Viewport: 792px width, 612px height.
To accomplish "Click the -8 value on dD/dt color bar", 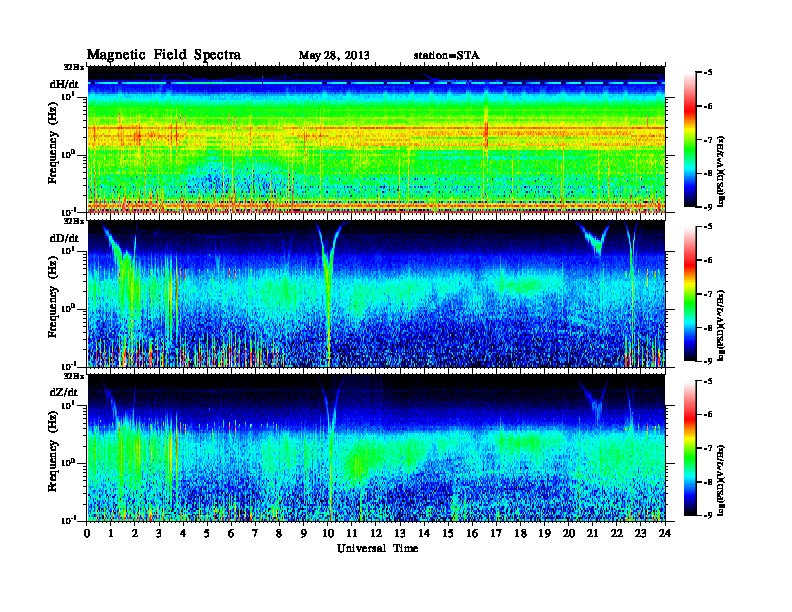I will point(708,328).
